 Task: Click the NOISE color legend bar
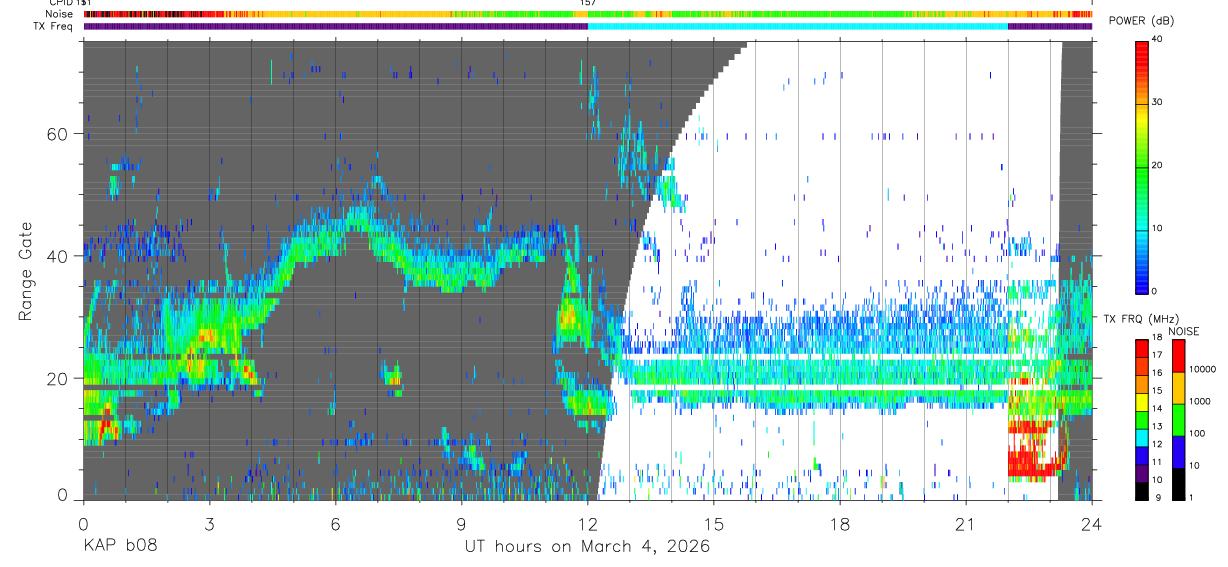coord(1179,420)
